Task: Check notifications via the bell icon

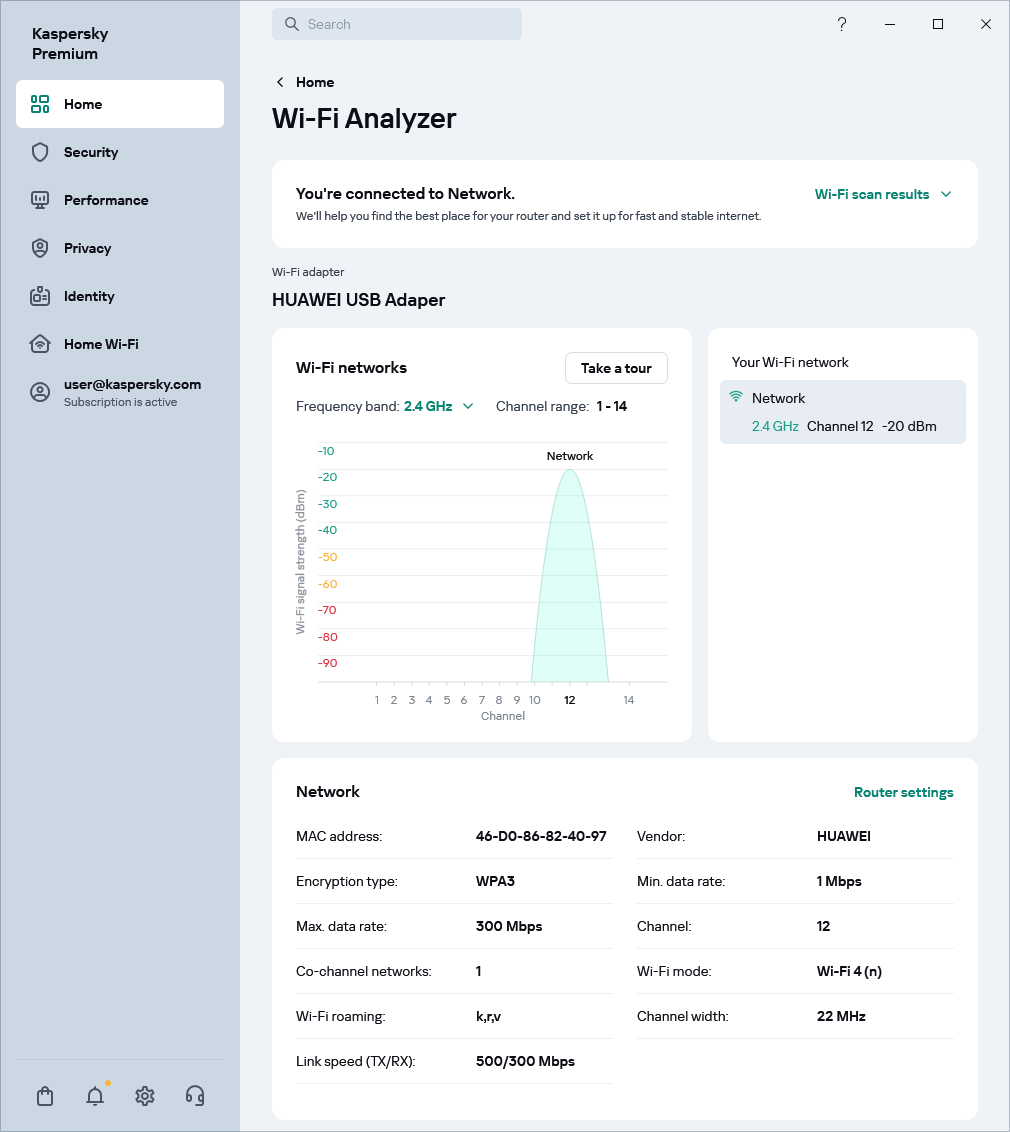Action: pyautogui.click(x=94, y=1096)
